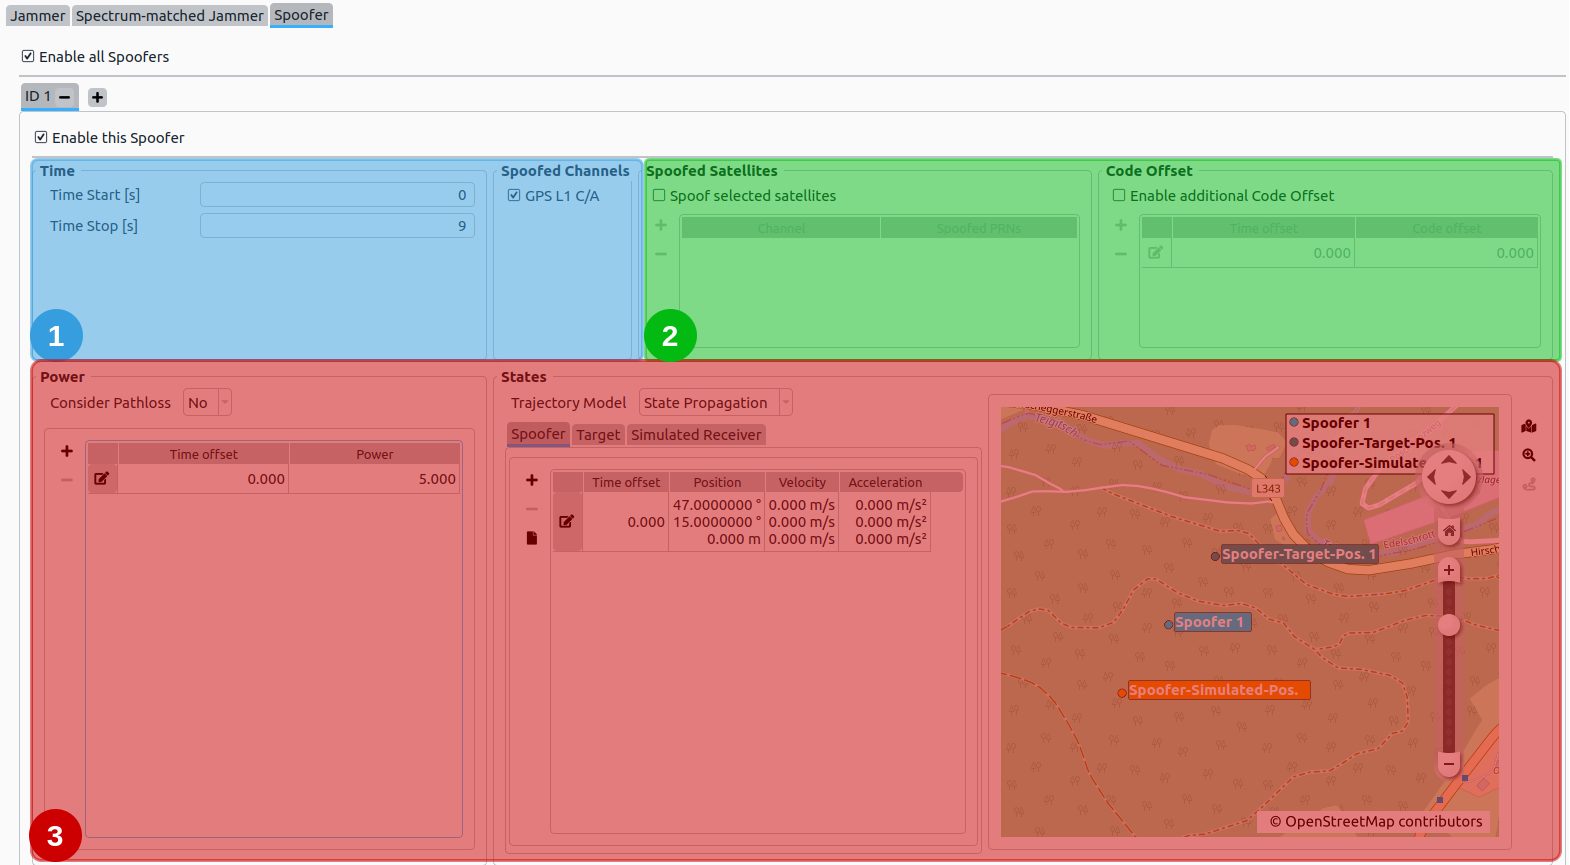Expand the Trajectory Model dropdown
The height and width of the screenshot is (865, 1570).
(x=715, y=403)
